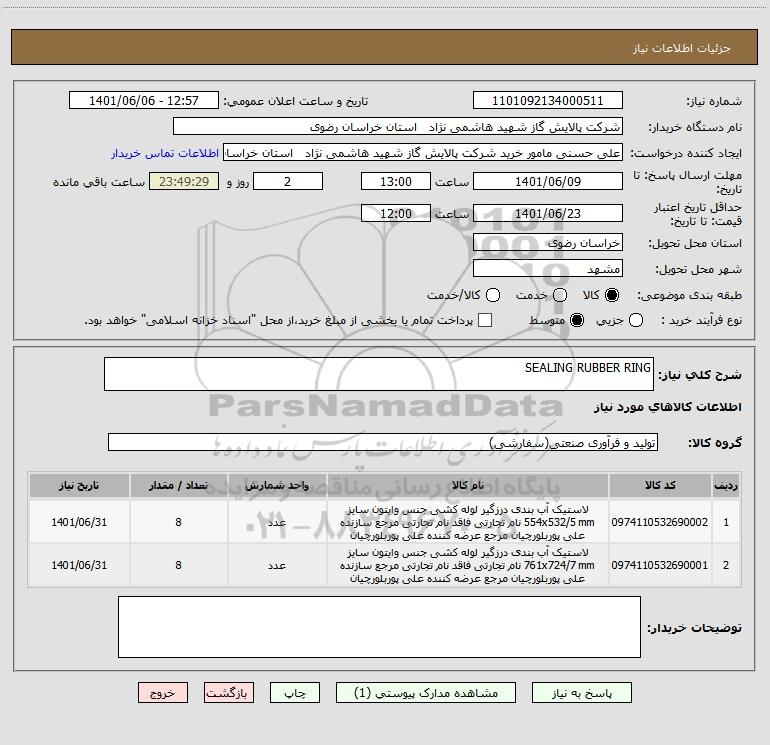Click the تاریخ نیاز column header

(x=79, y=486)
